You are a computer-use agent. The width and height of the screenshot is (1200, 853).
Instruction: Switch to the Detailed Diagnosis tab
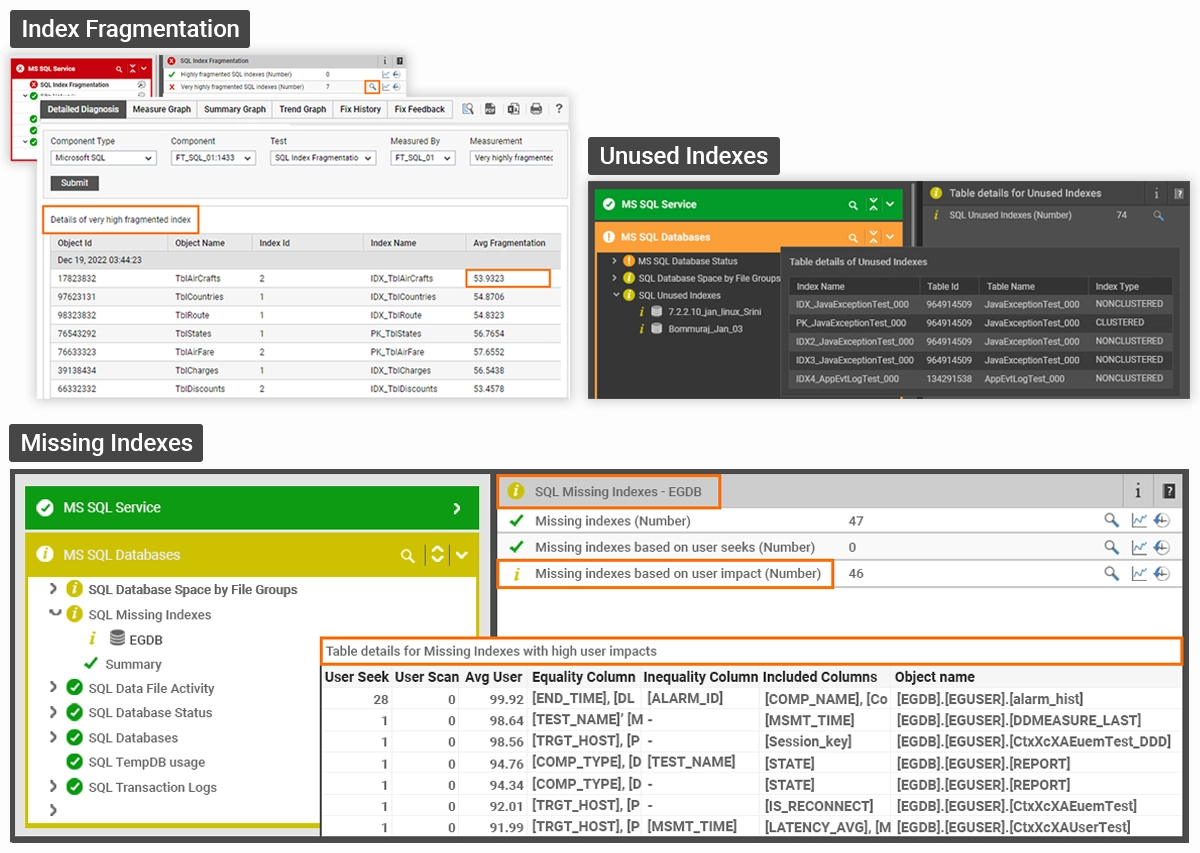click(x=84, y=109)
